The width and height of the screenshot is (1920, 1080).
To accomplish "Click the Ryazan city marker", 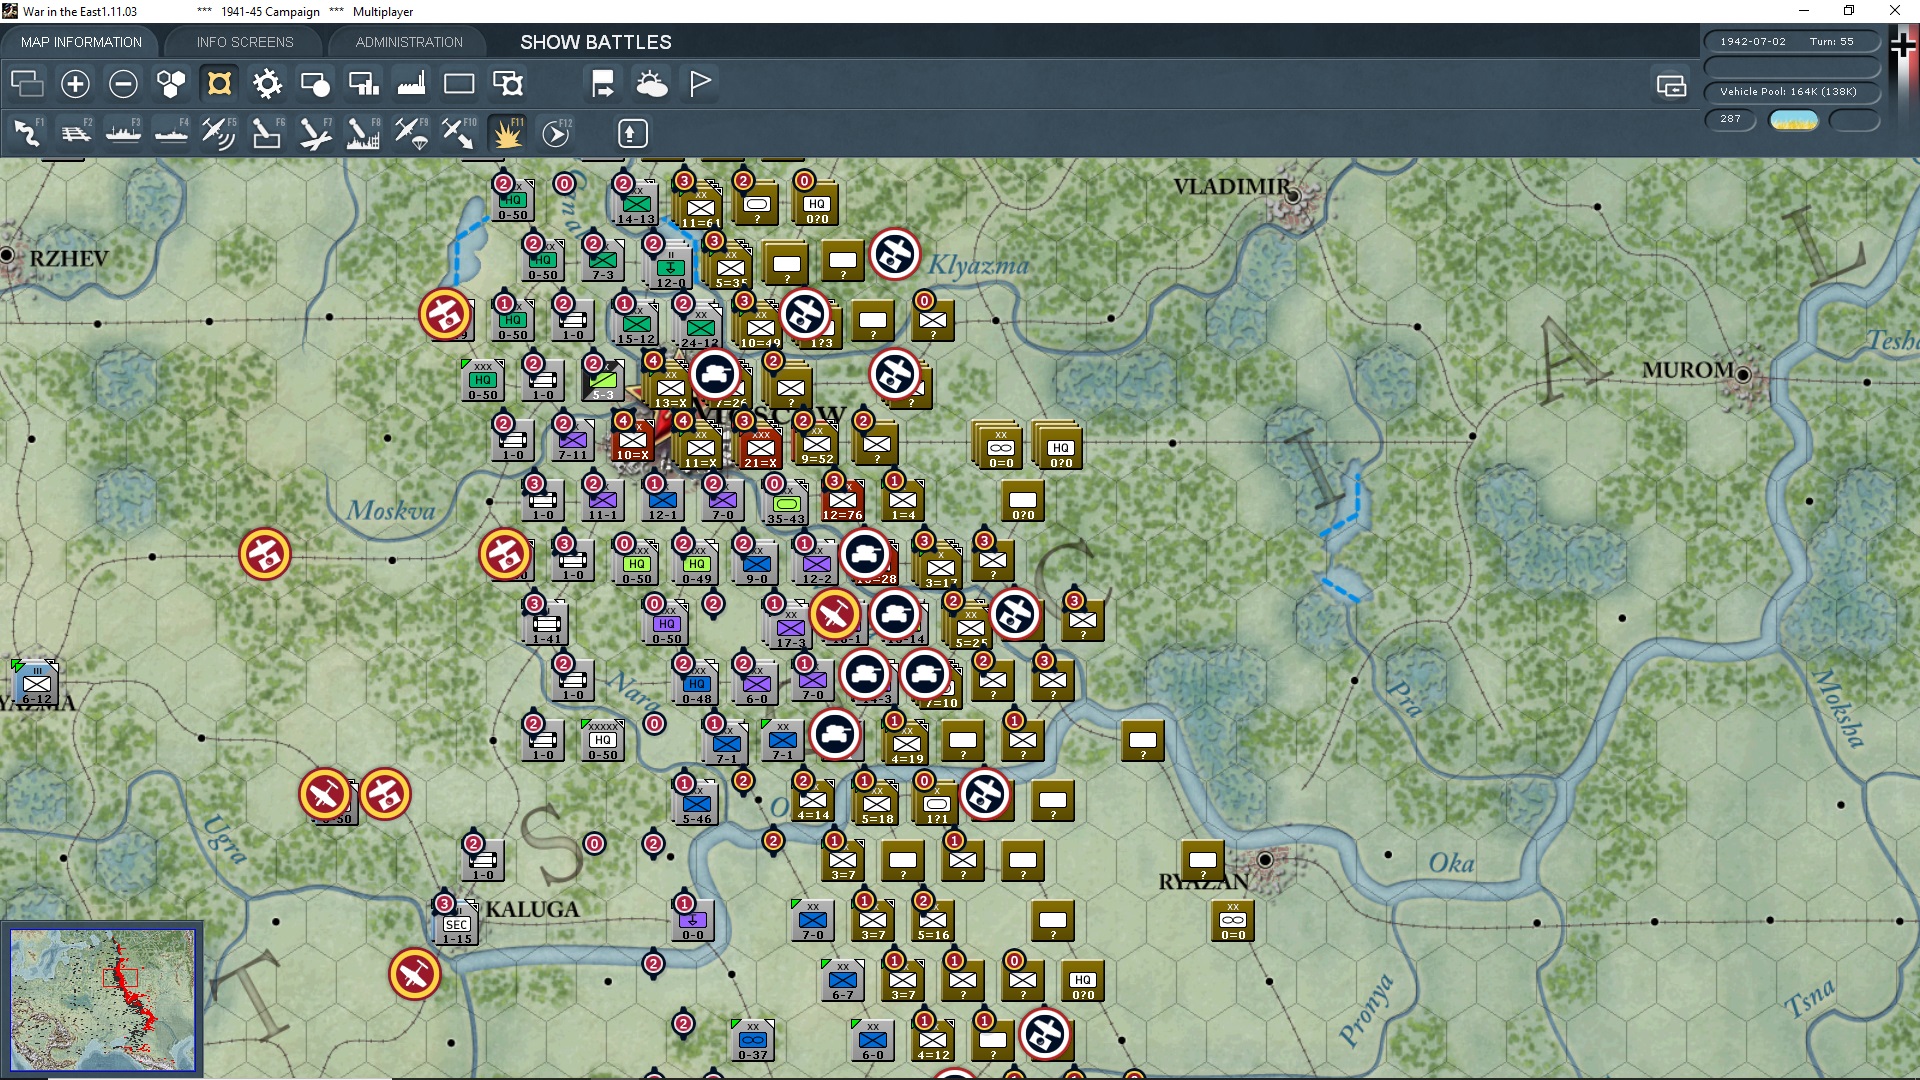I will pos(1265,860).
